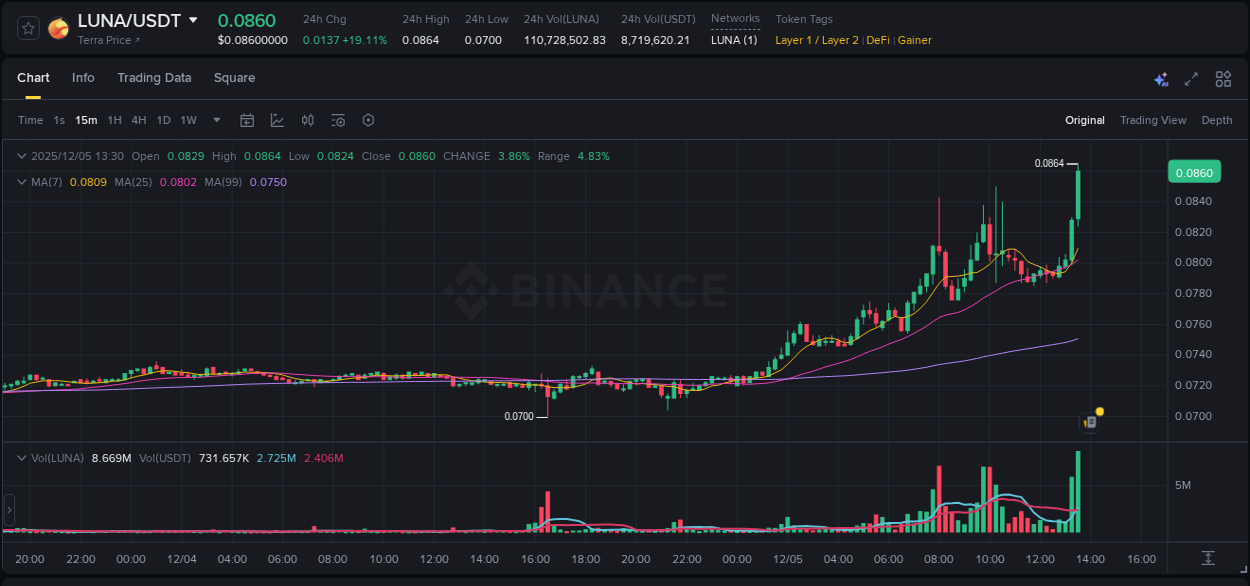Open the date range calendar picker

(247, 119)
